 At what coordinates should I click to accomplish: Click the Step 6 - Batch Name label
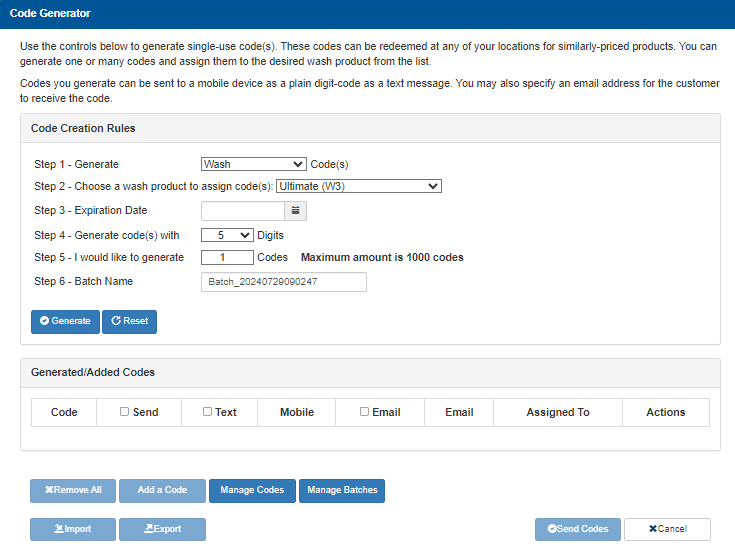(83, 281)
